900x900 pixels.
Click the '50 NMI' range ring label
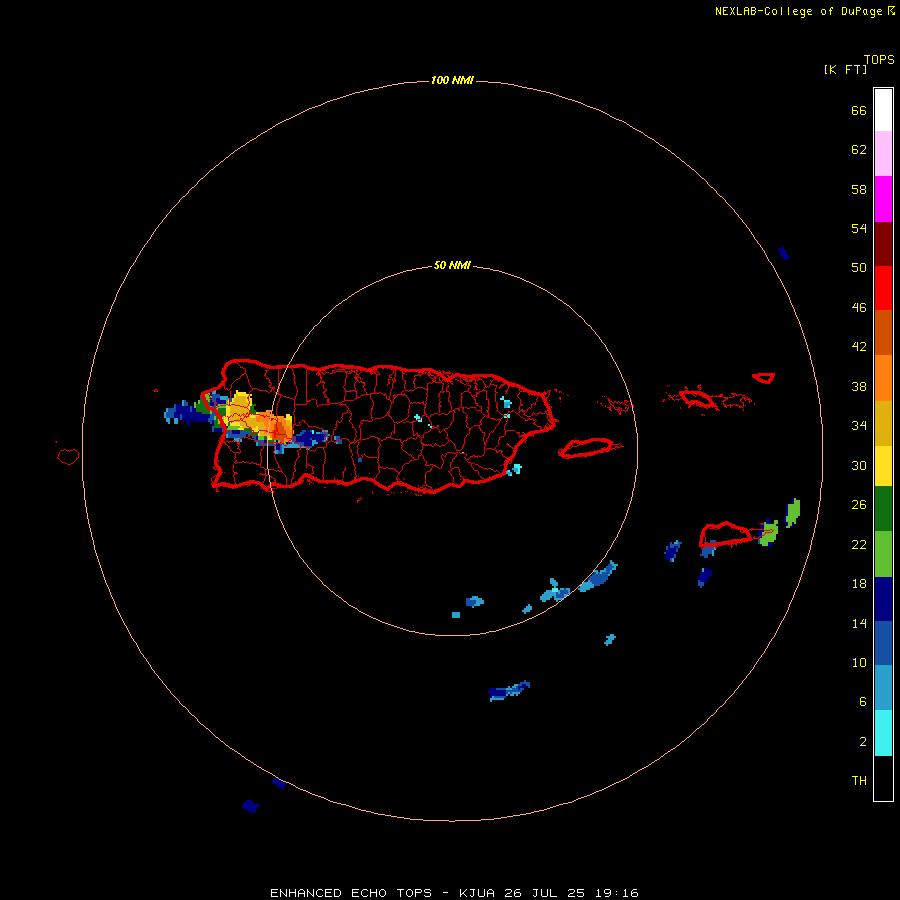pos(452,265)
